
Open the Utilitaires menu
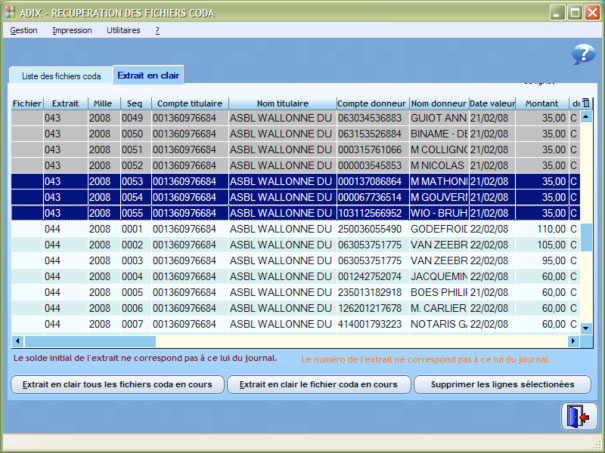click(123, 31)
